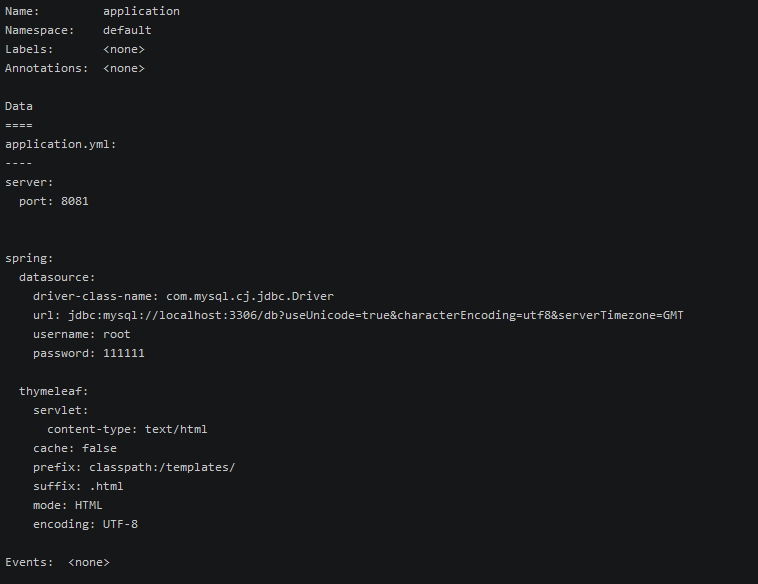Click the "datasource:" line
Screen dimensions: 758x584
(57, 277)
